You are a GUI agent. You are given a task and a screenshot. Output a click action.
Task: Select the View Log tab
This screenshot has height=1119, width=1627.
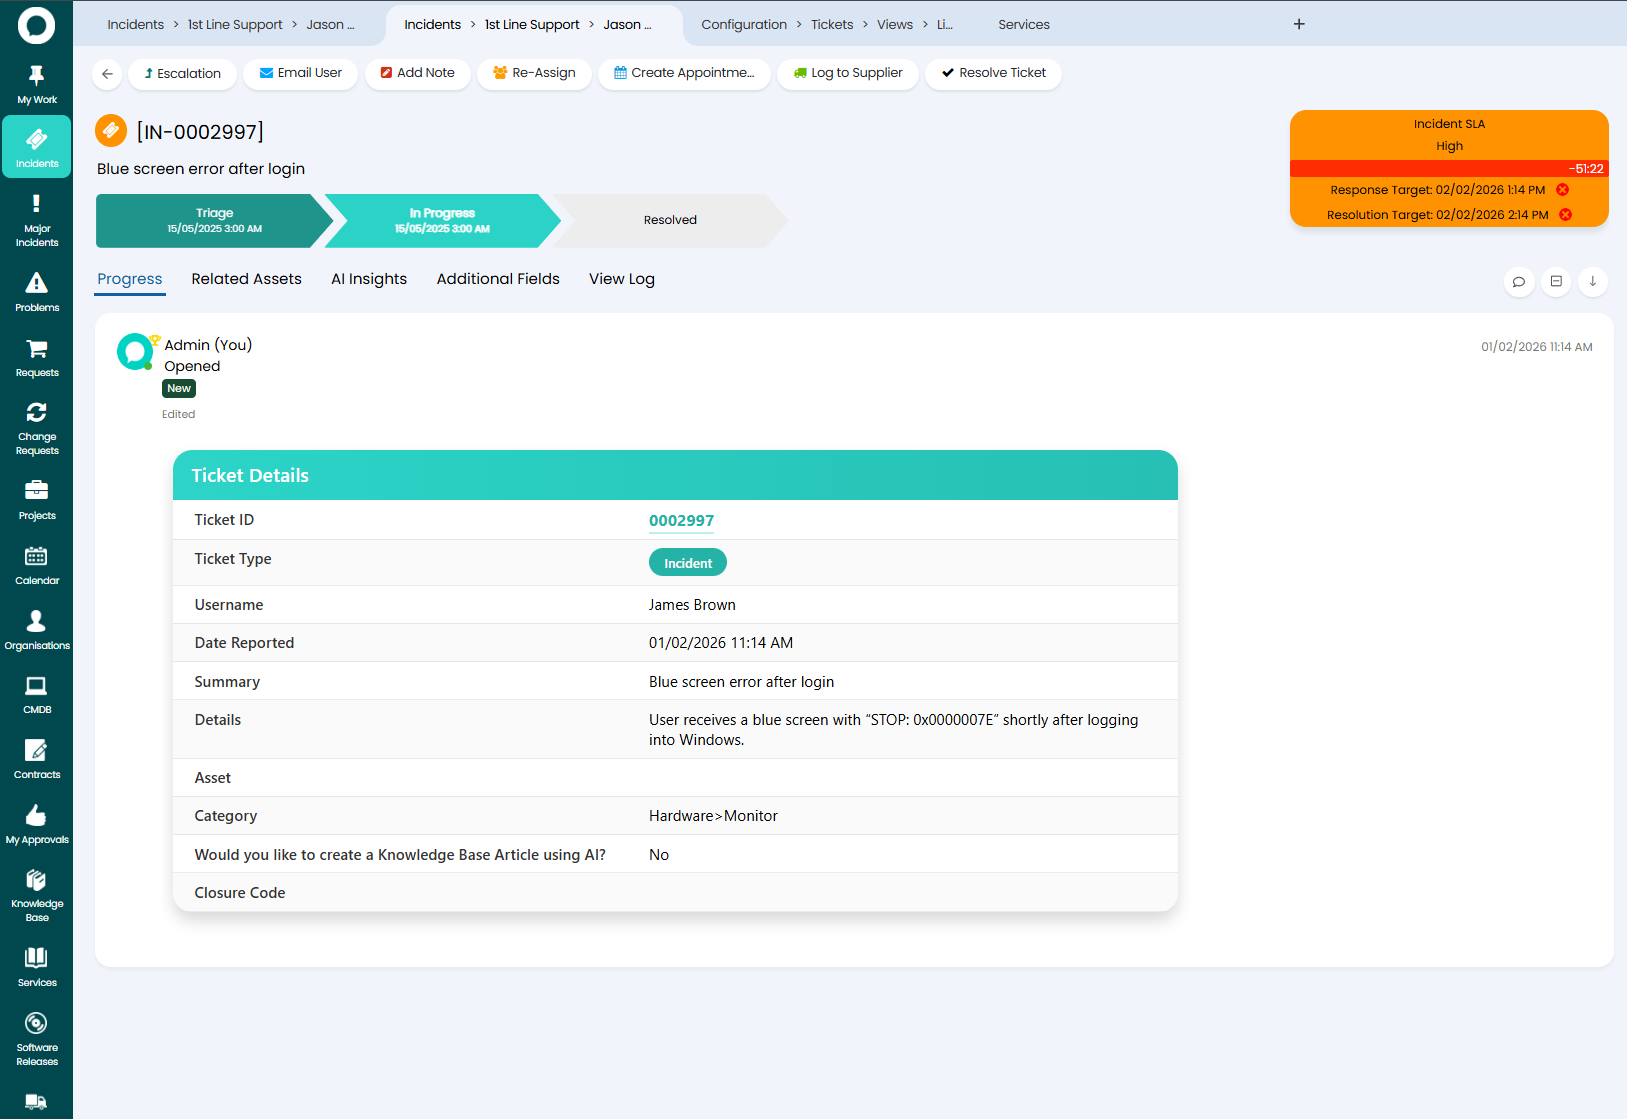point(621,279)
